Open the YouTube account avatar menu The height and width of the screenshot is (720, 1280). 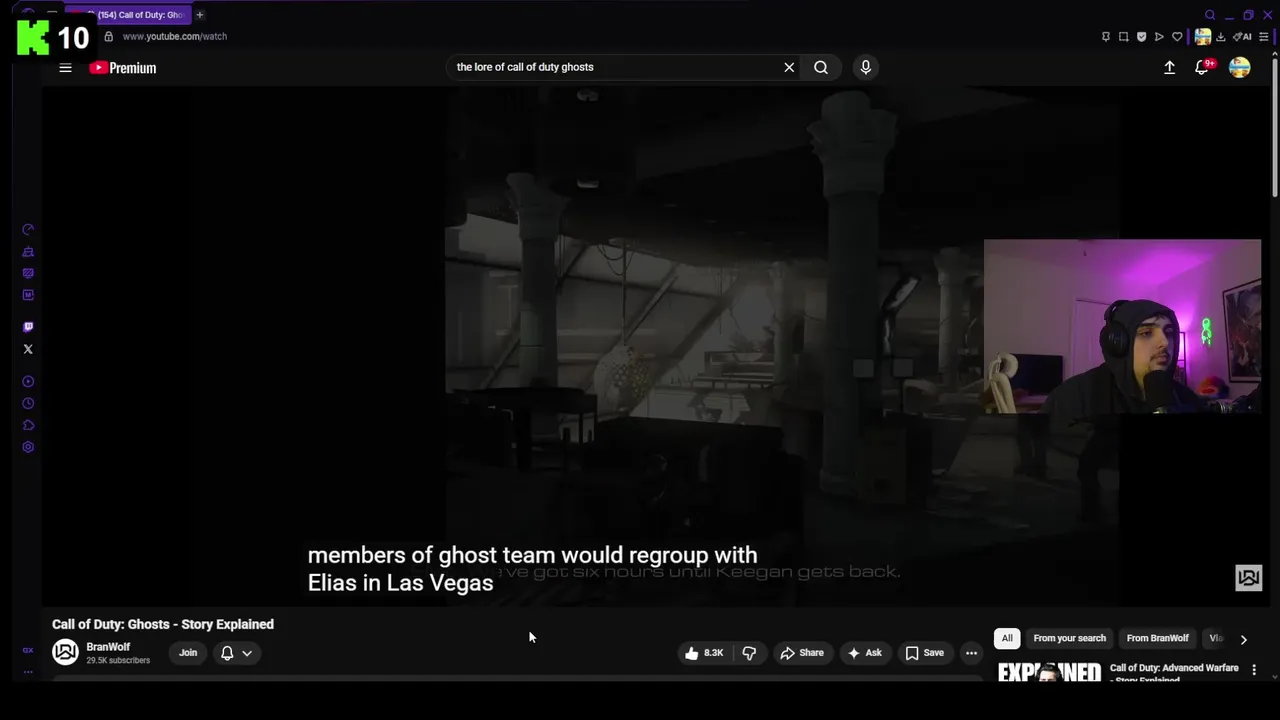(1240, 67)
